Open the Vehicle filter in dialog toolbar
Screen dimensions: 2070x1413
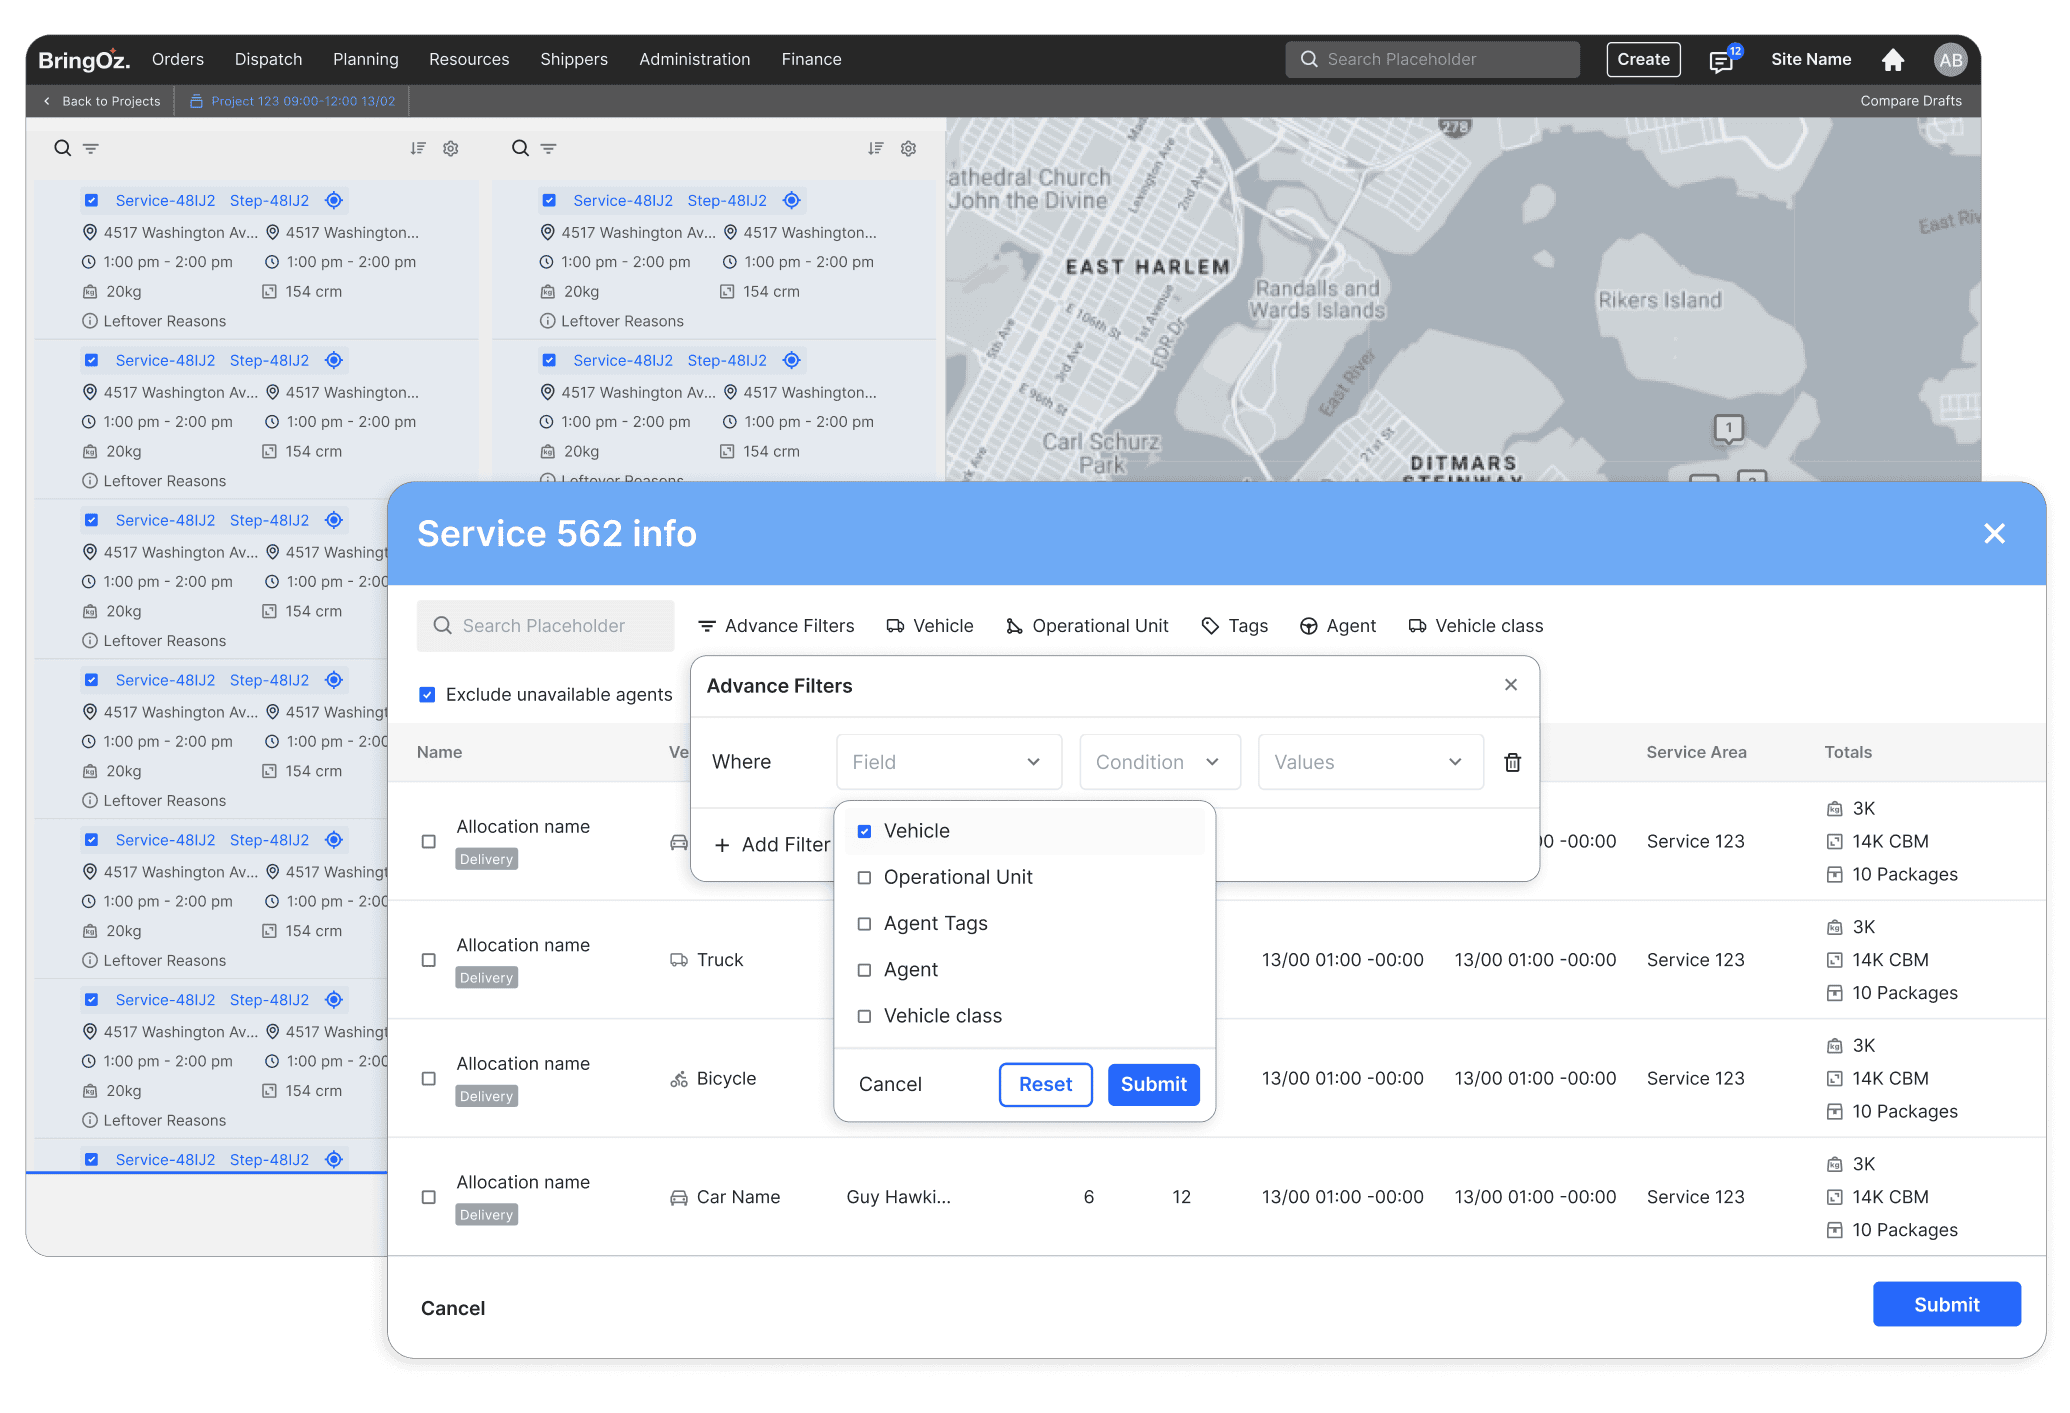coord(929,626)
